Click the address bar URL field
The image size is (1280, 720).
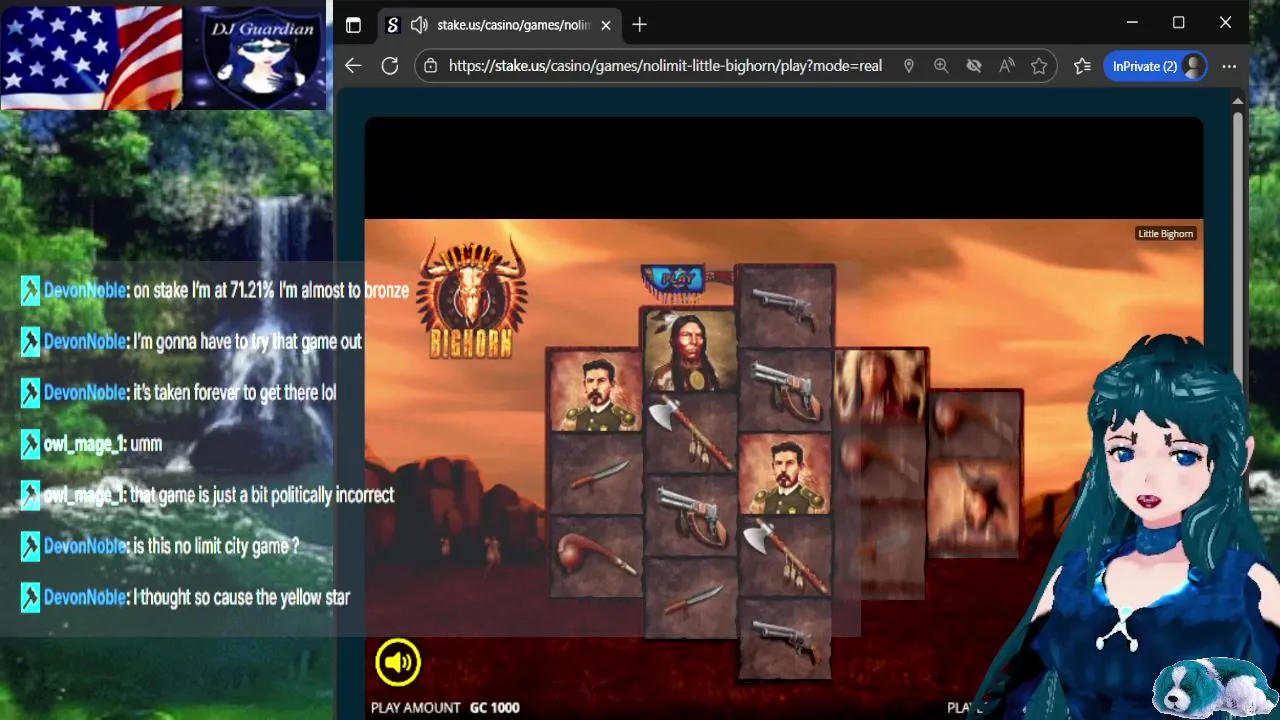pos(665,66)
